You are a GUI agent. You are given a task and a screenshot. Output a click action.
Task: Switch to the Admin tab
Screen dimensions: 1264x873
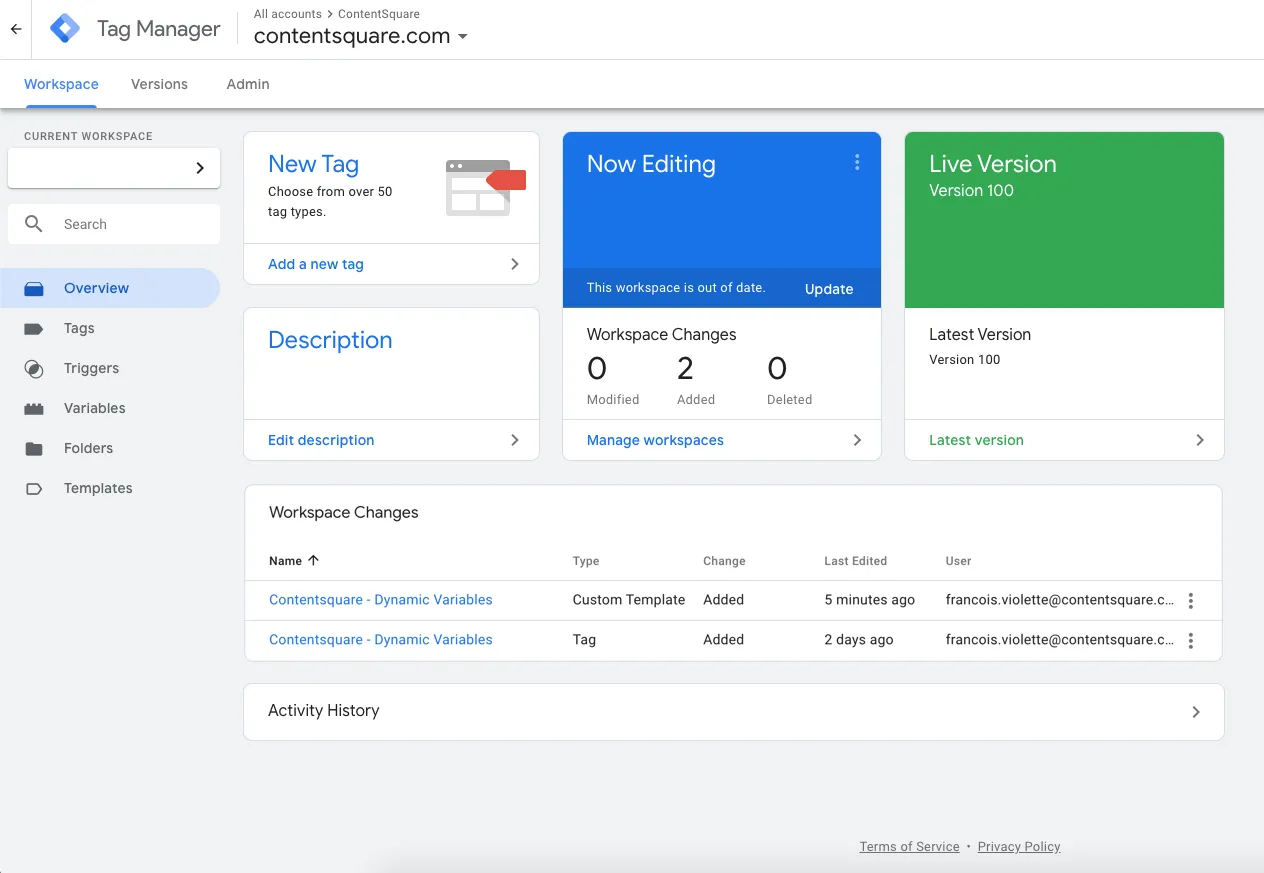[248, 84]
